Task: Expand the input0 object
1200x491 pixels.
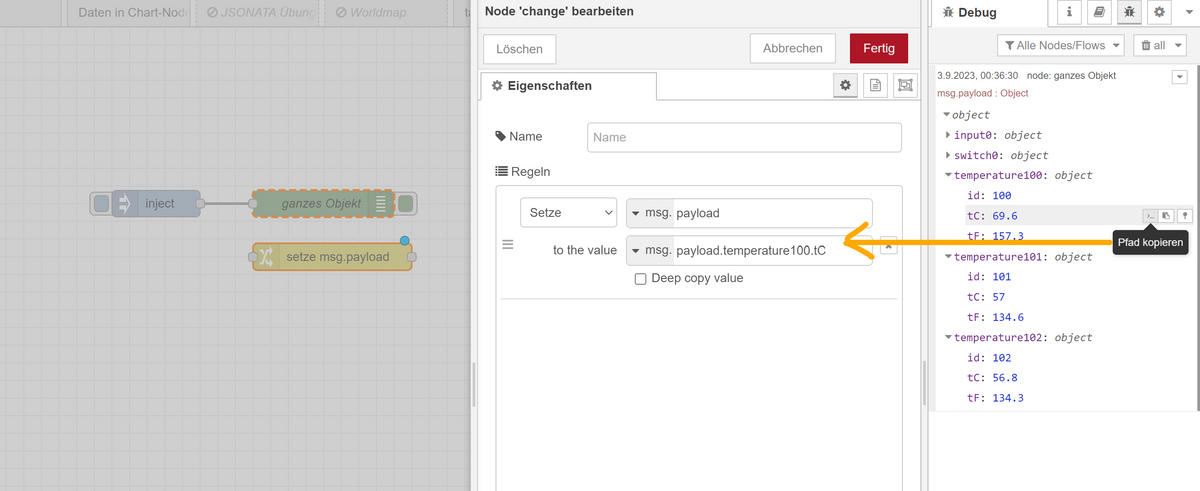Action: [x=948, y=135]
